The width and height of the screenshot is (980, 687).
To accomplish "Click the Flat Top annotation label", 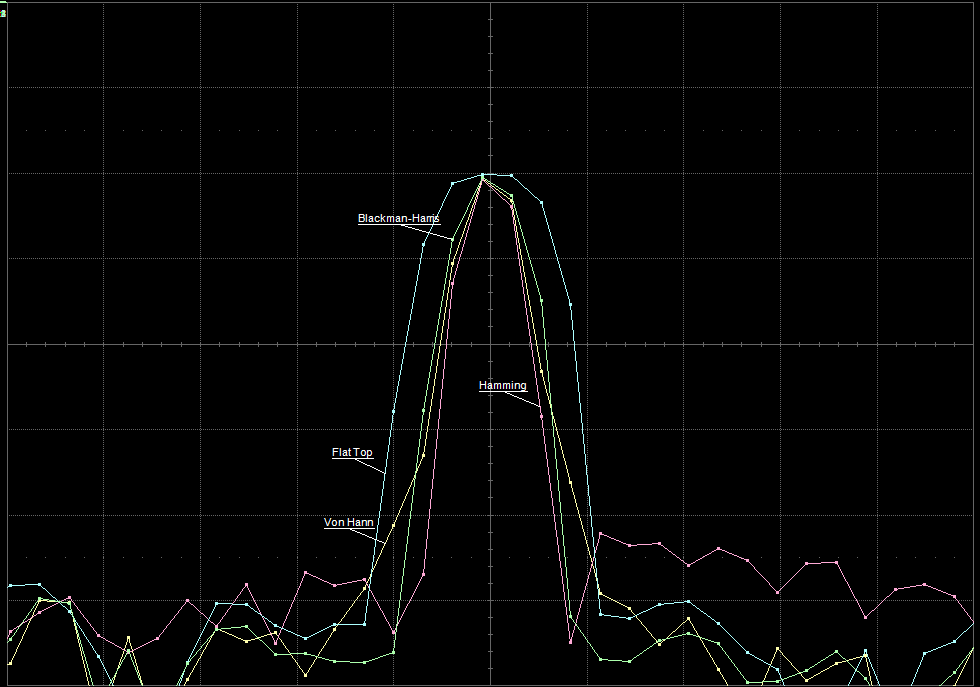I will pyautogui.click(x=352, y=452).
